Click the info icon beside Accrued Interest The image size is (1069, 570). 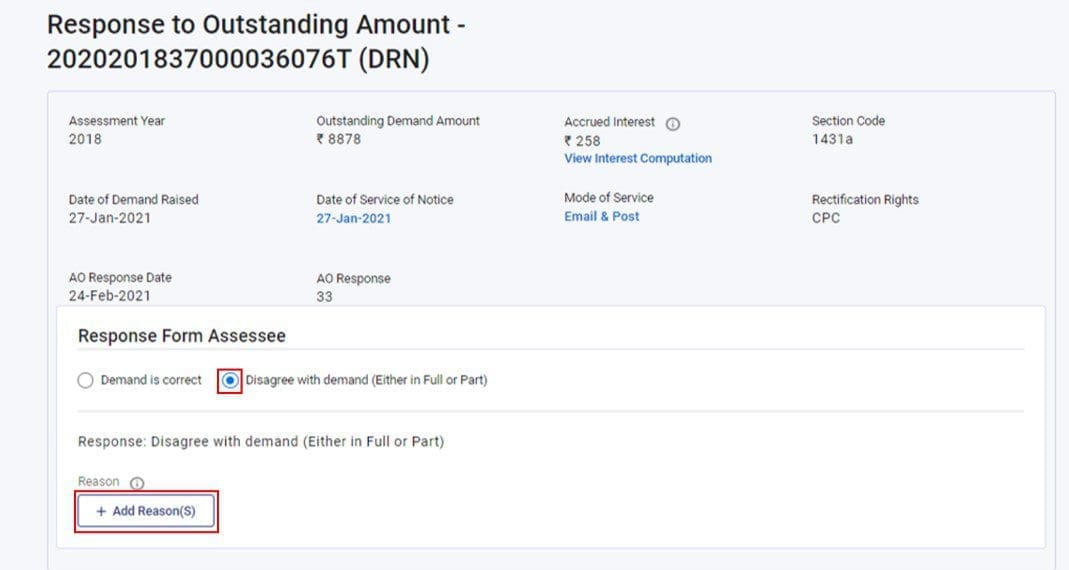[672, 124]
